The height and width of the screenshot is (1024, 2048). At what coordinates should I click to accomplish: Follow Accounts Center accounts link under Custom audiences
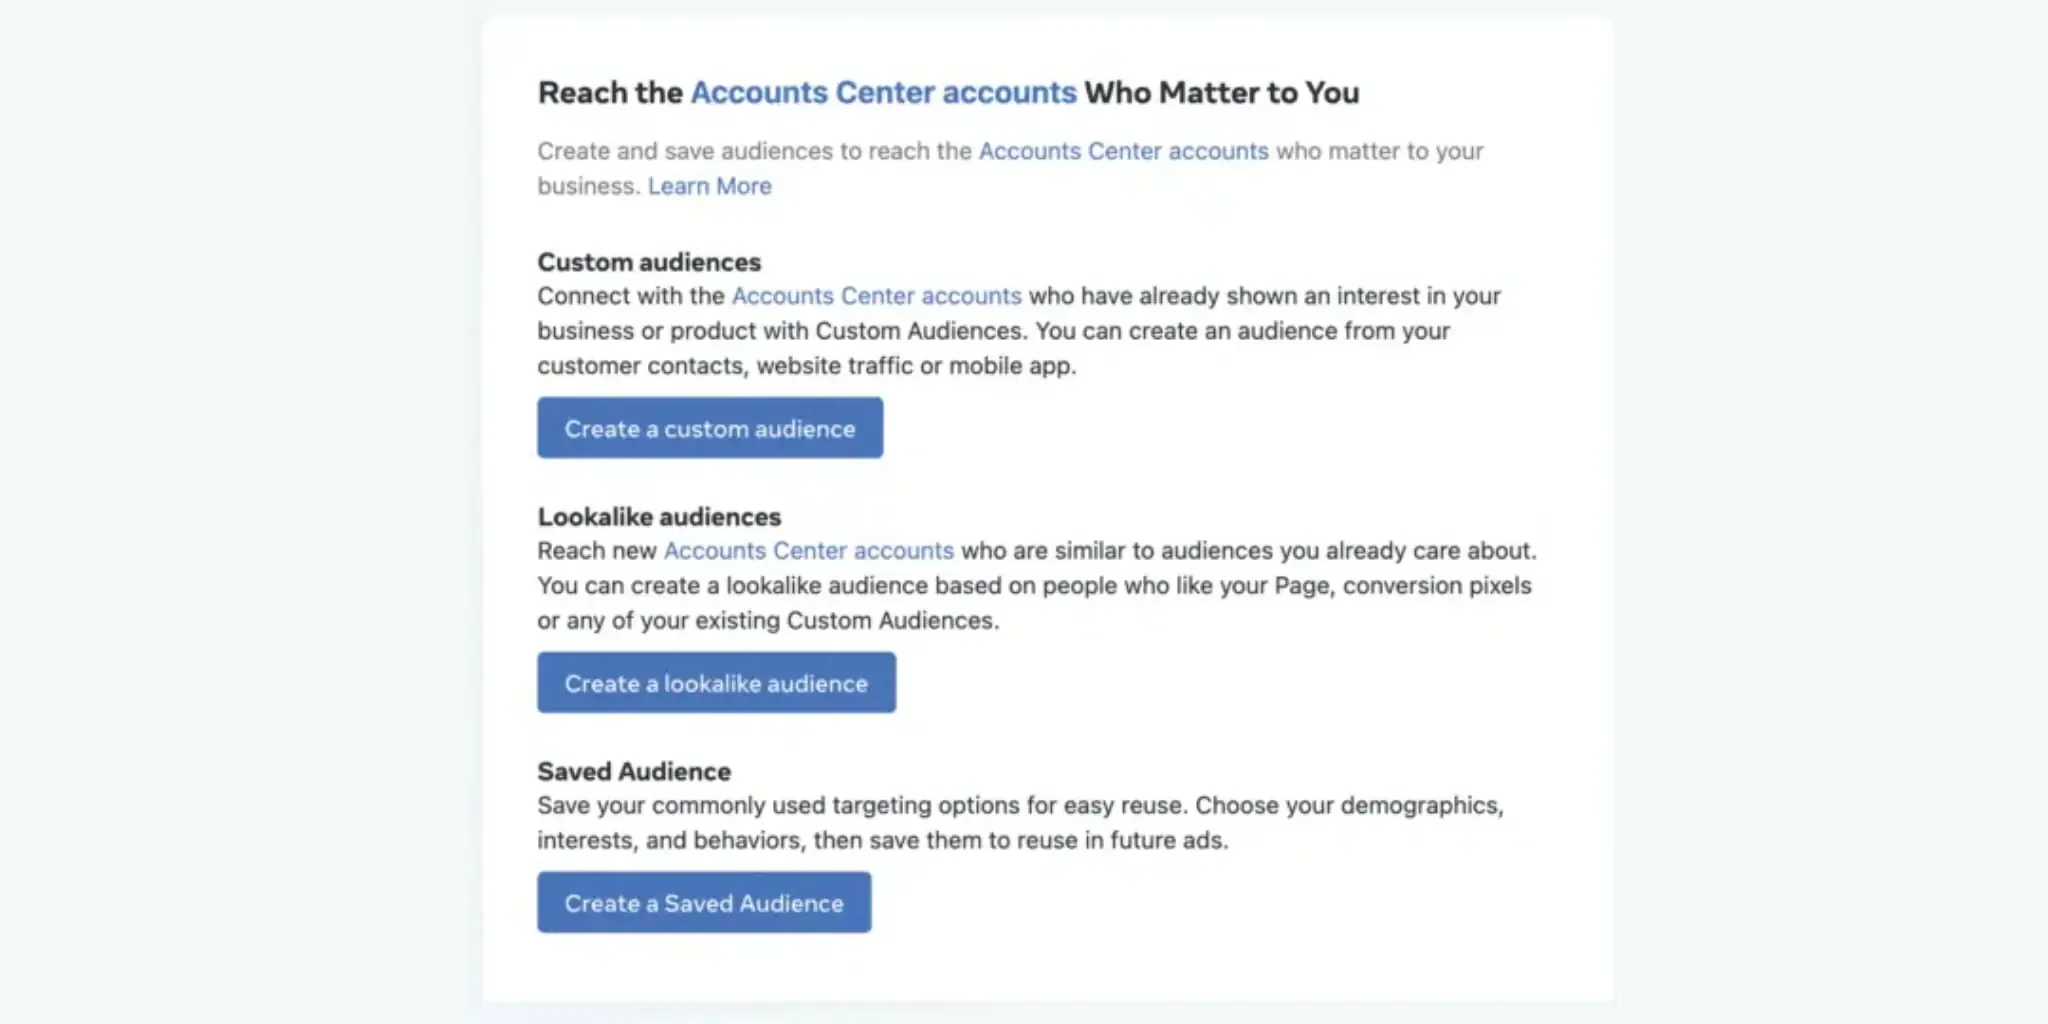876,296
